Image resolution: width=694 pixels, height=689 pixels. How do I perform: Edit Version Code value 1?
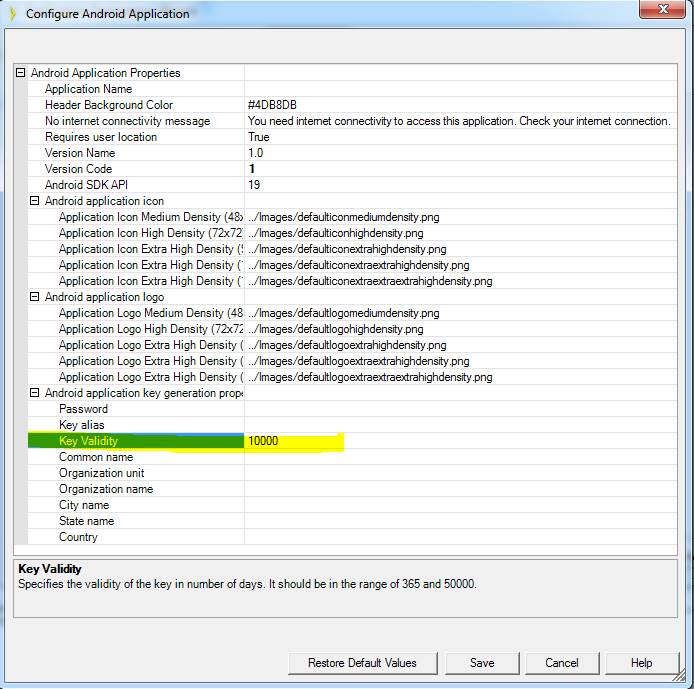click(x=460, y=169)
